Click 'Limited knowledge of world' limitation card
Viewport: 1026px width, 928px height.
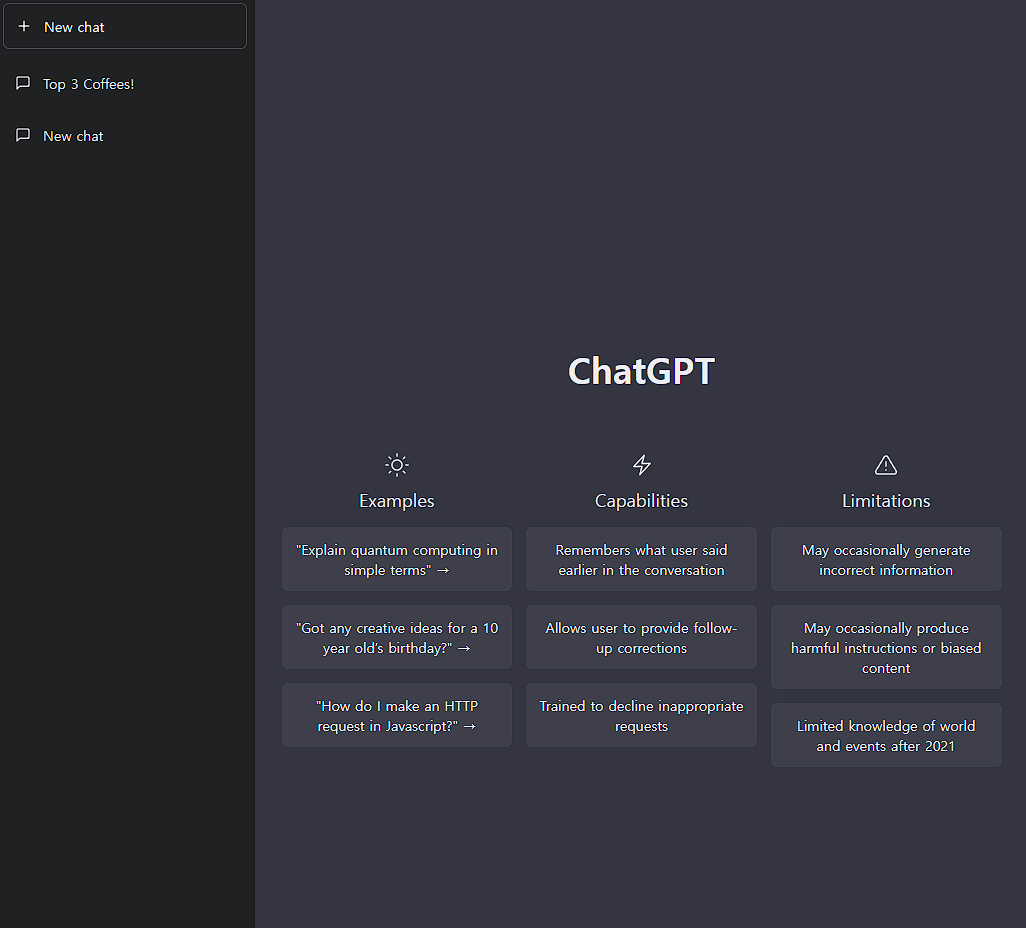tap(886, 736)
